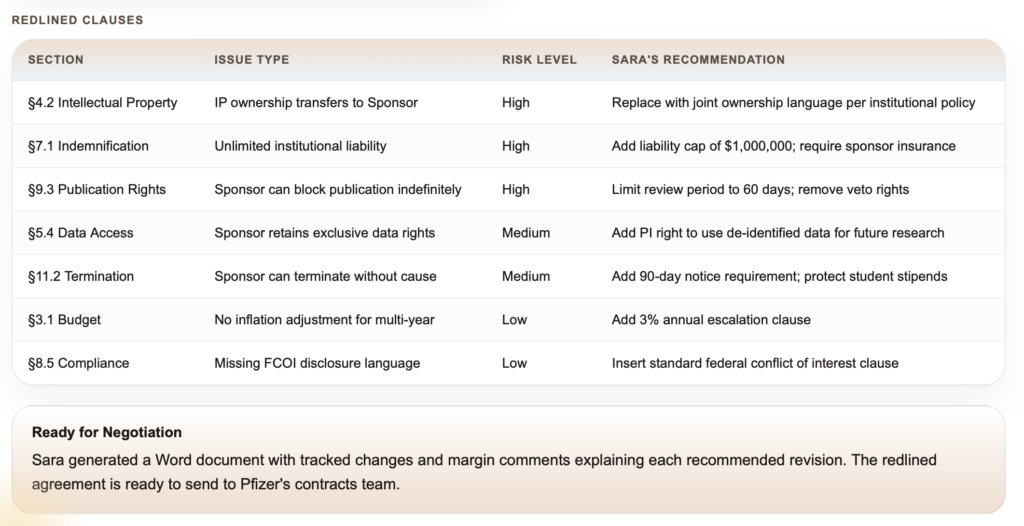Screen dimensions: 1024x526
Task: Select the §4.2 Intellectual Property row
Action: pyautogui.click(x=103, y=103)
